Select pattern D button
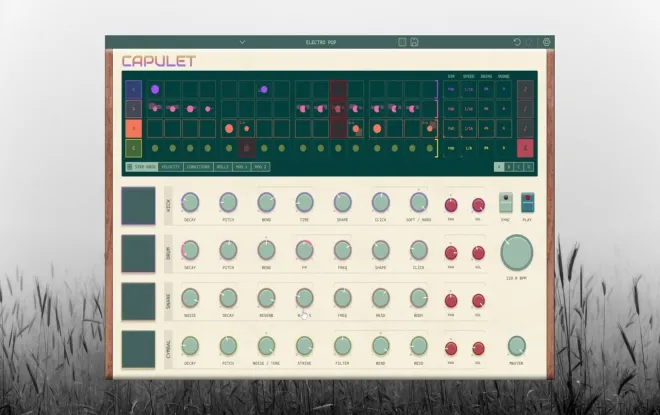This screenshot has height=415, width=660. 529,167
